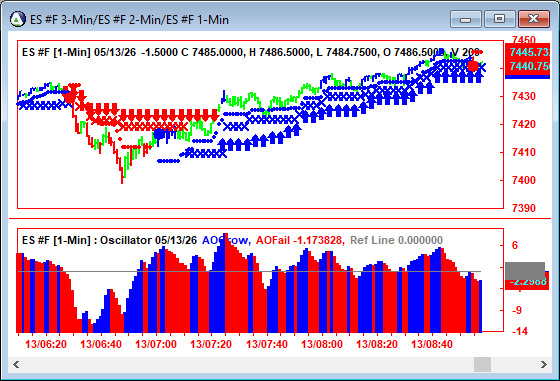The width and height of the screenshot is (560, 381).
Task: Click the 13/07:40 time axis label
Action: 267,345
